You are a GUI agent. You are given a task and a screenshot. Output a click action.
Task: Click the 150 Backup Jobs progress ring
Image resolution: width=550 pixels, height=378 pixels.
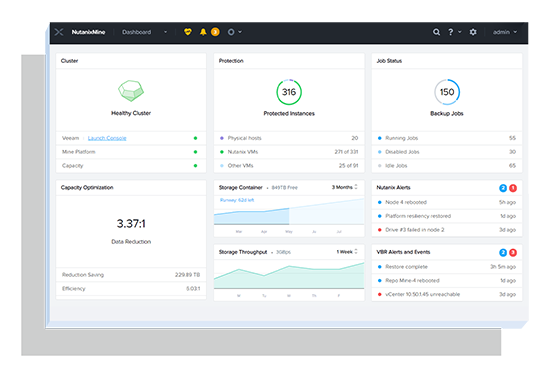[447, 92]
